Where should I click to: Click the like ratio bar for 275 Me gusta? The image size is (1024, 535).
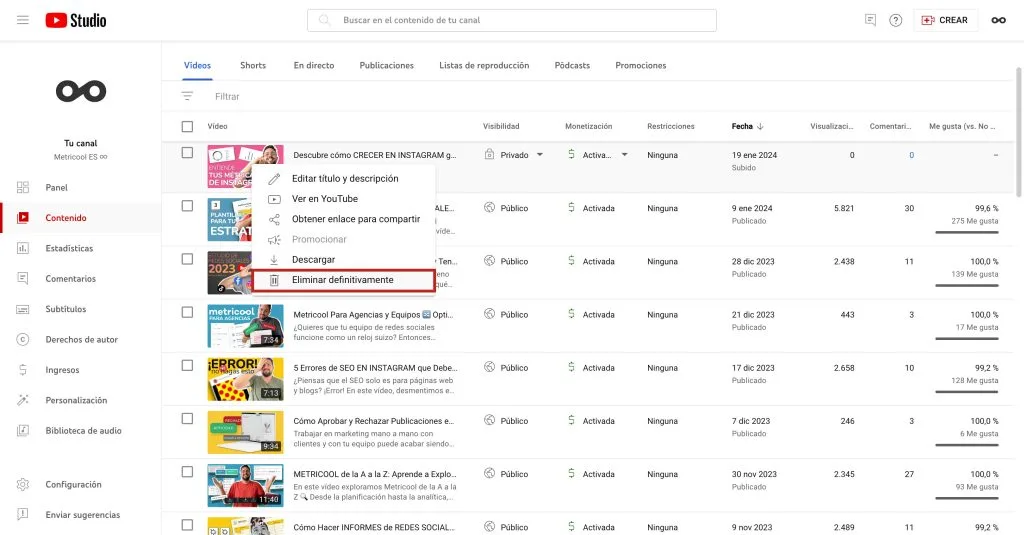tap(967, 232)
